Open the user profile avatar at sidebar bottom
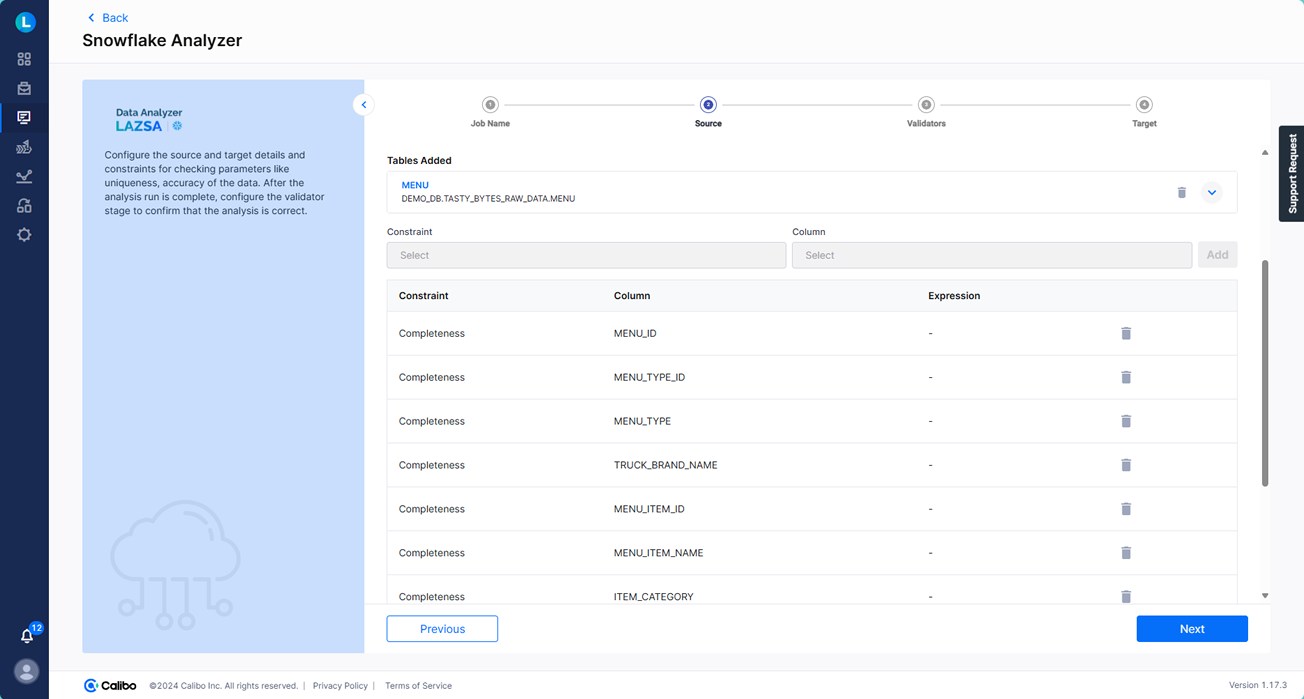 (24, 671)
